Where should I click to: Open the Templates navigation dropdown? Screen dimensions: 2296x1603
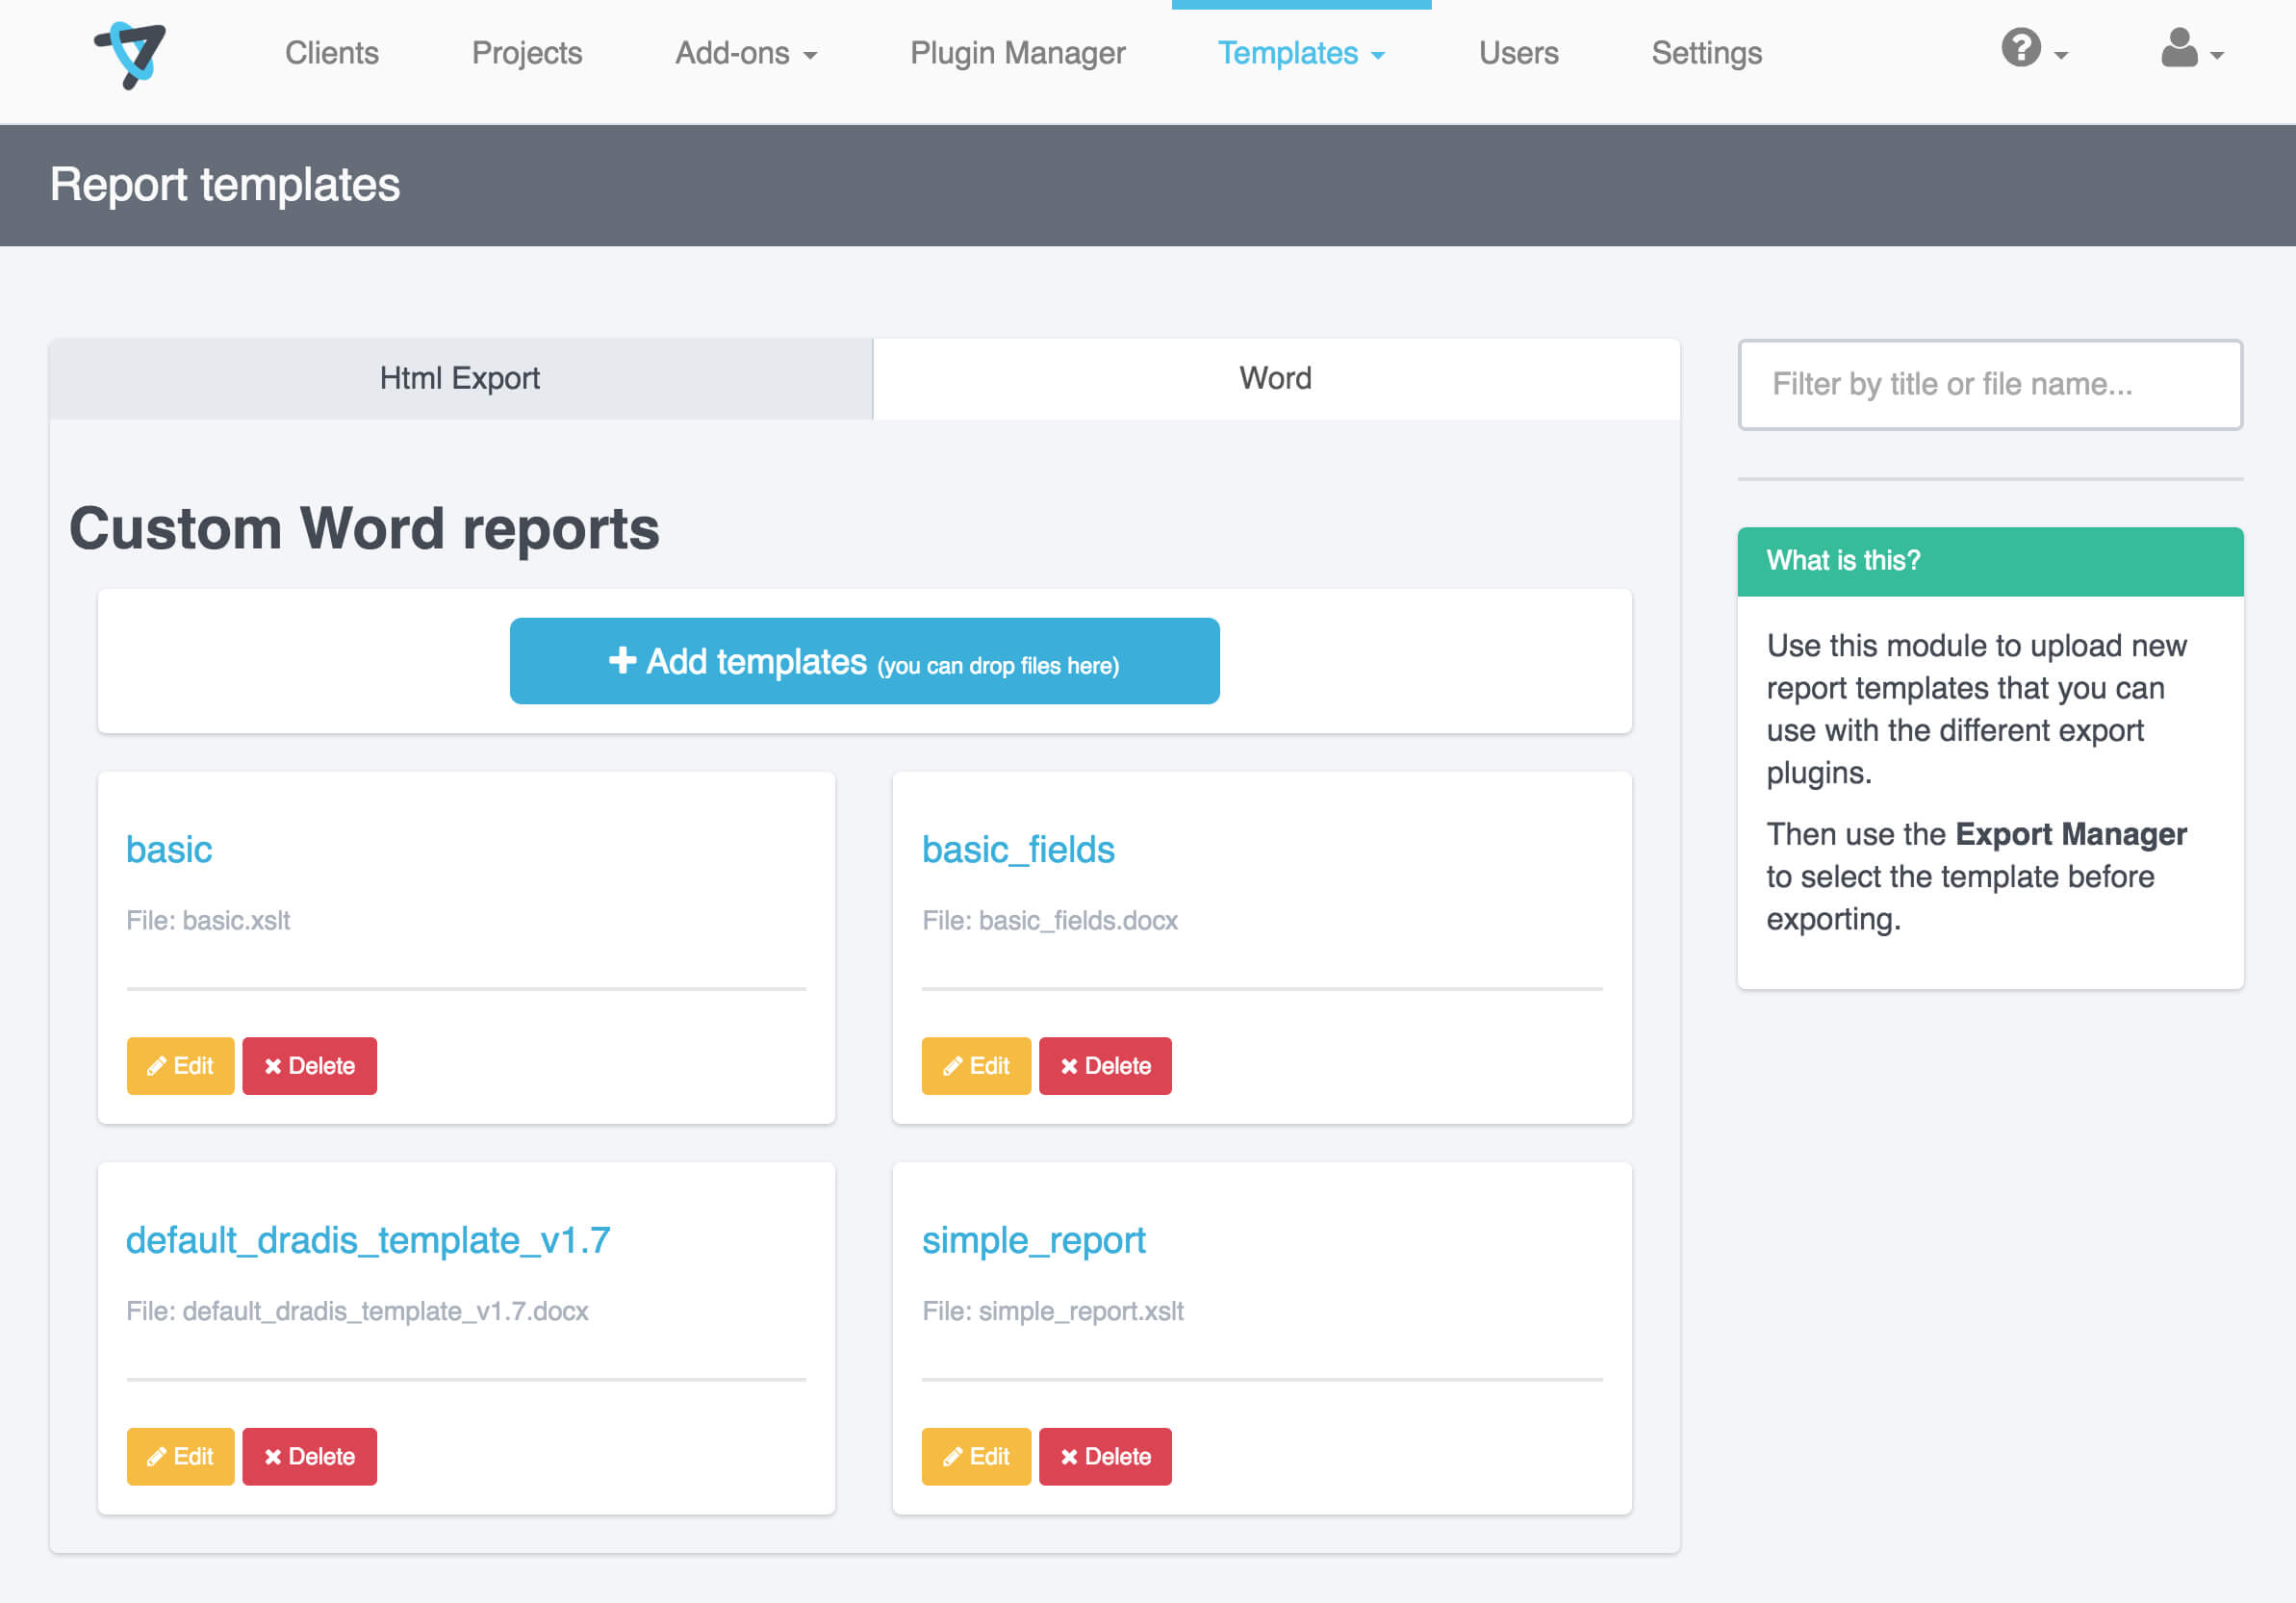pos(1307,52)
